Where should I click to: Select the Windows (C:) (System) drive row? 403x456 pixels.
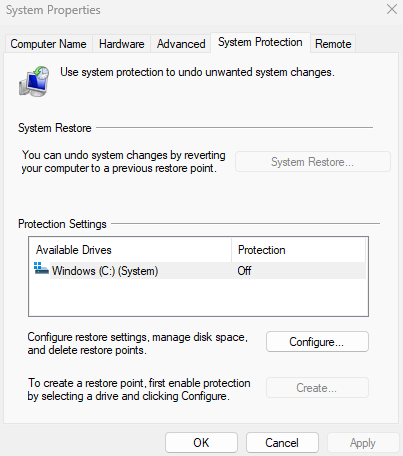point(199,271)
